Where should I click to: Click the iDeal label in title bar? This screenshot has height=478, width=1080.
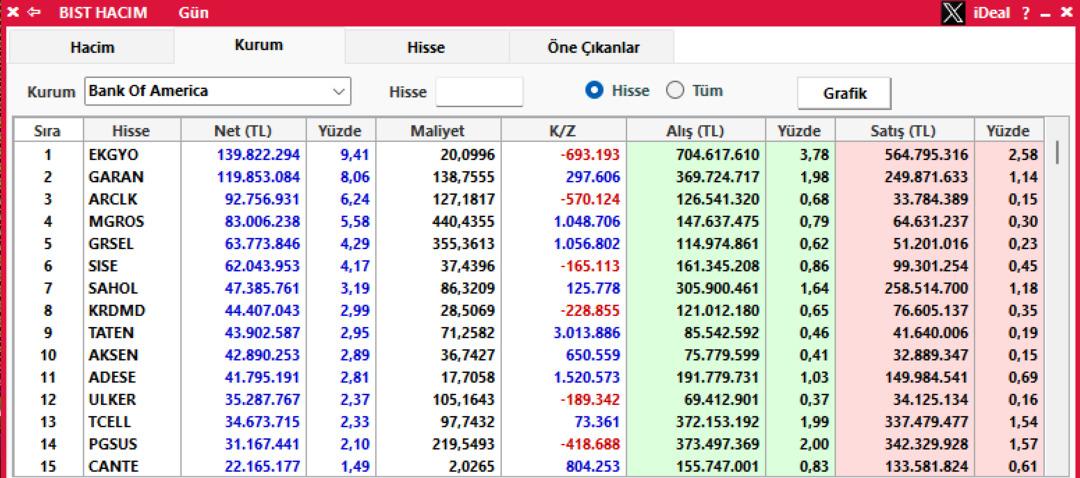click(993, 12)
